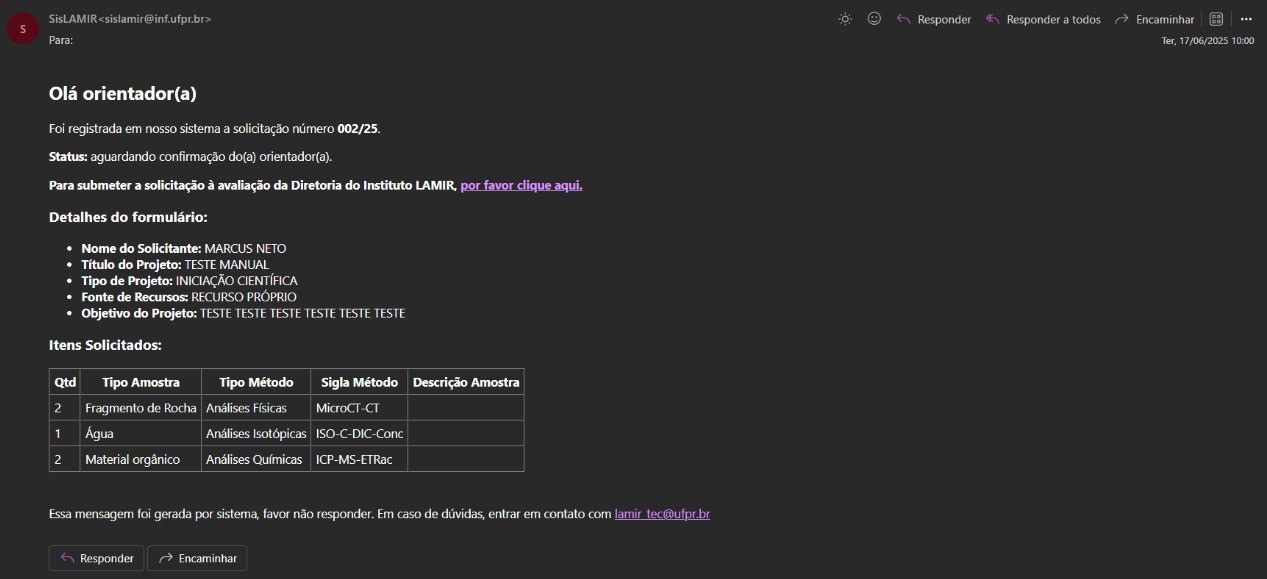Click the 'Sigla Método' column header

click(359, 382)
